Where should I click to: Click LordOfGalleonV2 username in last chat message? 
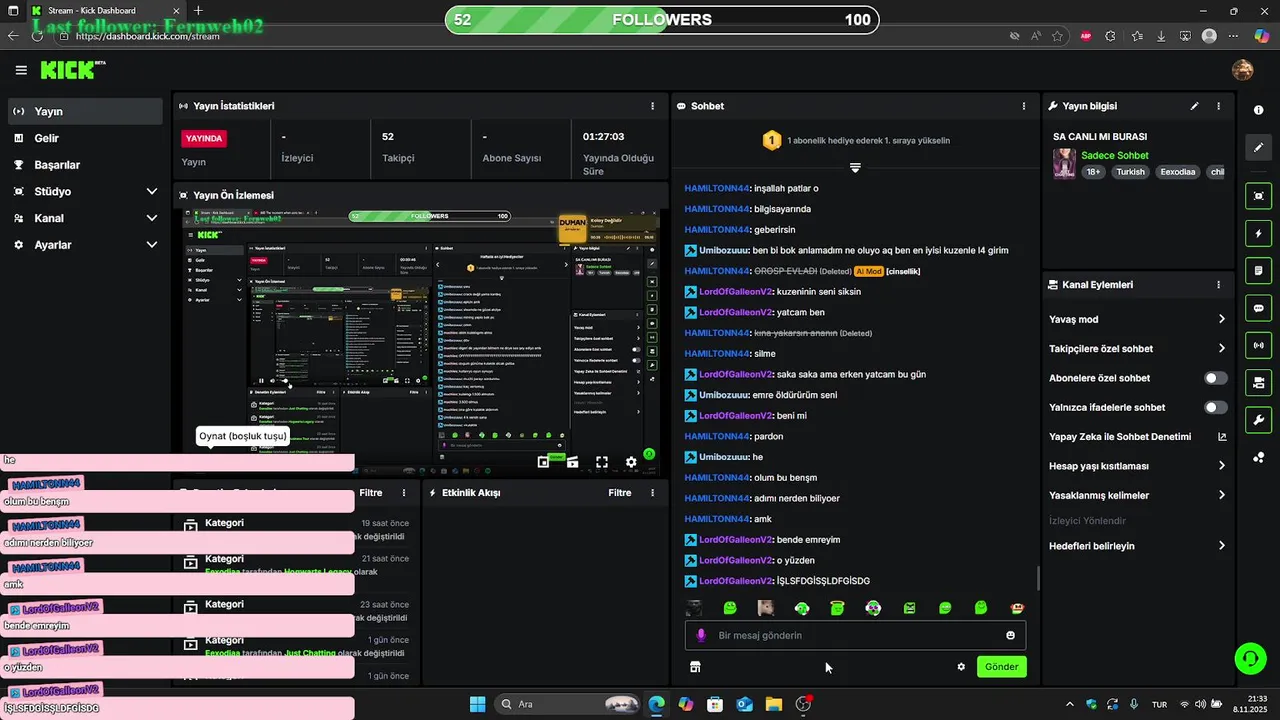(x=736, y=581)
